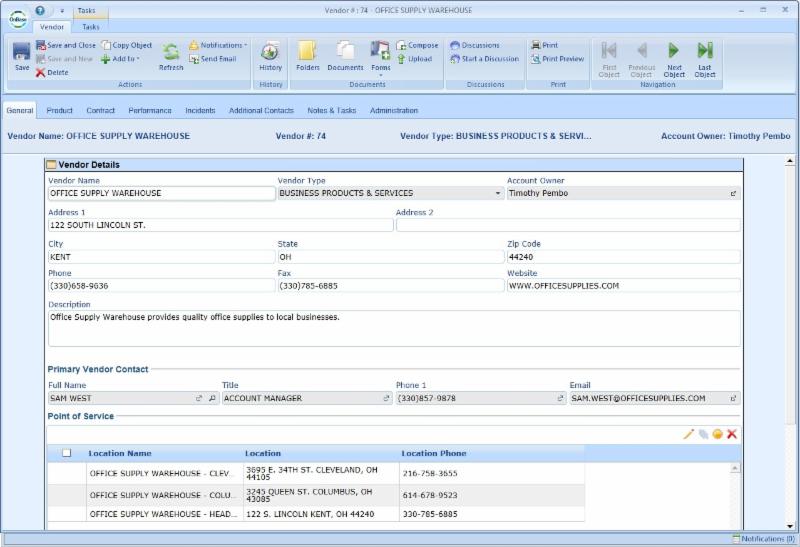Toggle the select-all checkbox in locations header
Viewport: 800px width, 547px height.
click(67, 453)
